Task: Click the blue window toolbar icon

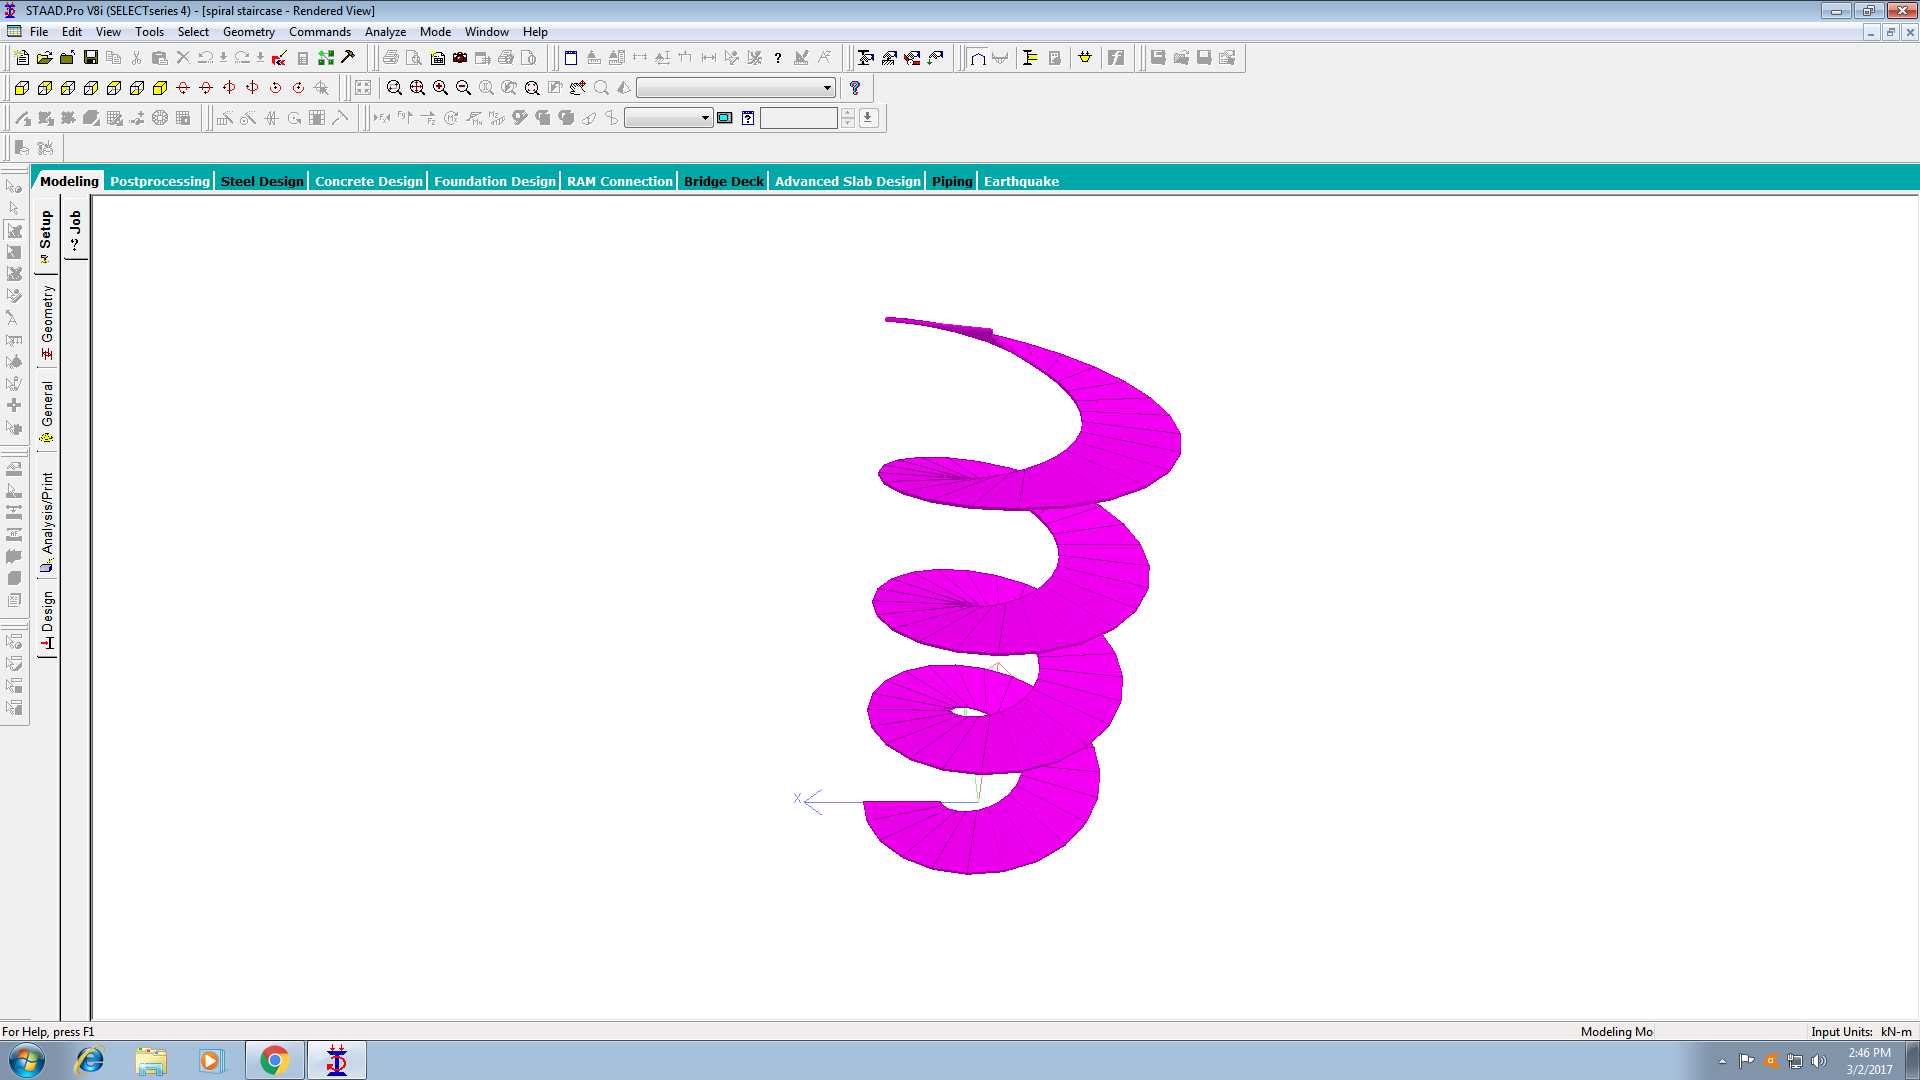Action: pos(571,58)
